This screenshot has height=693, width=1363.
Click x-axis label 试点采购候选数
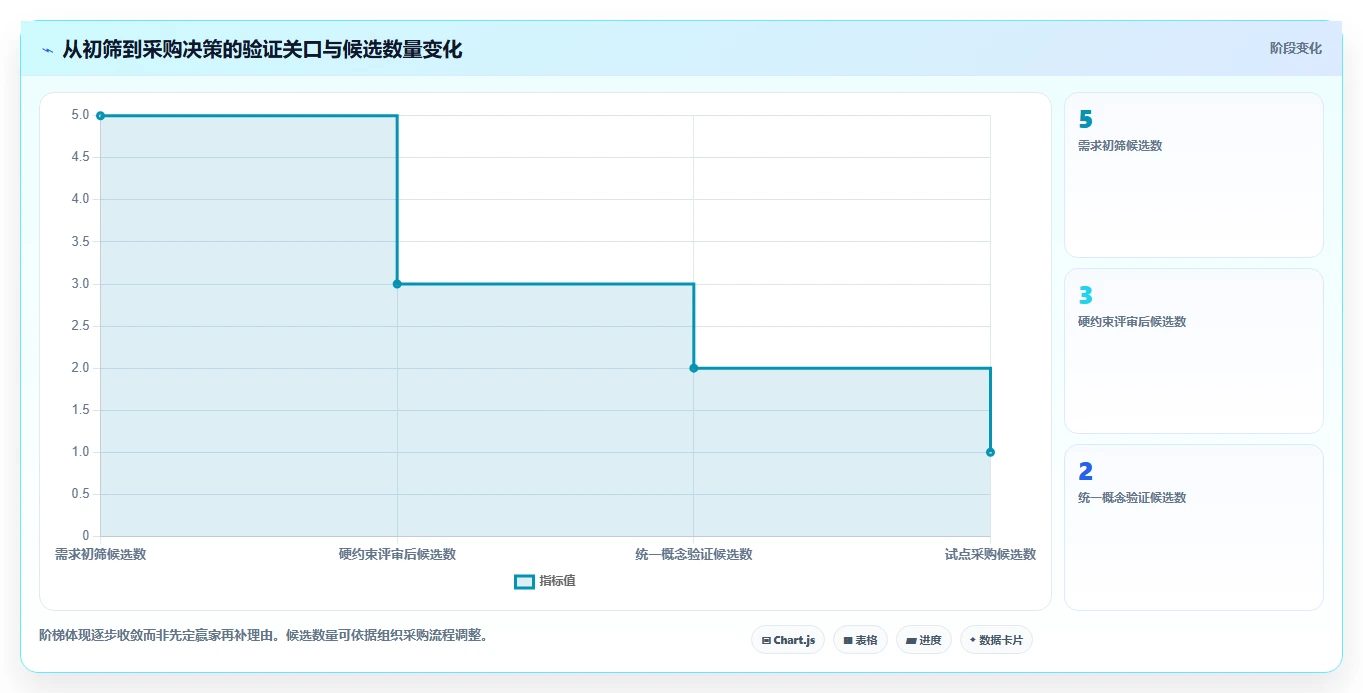990,554
